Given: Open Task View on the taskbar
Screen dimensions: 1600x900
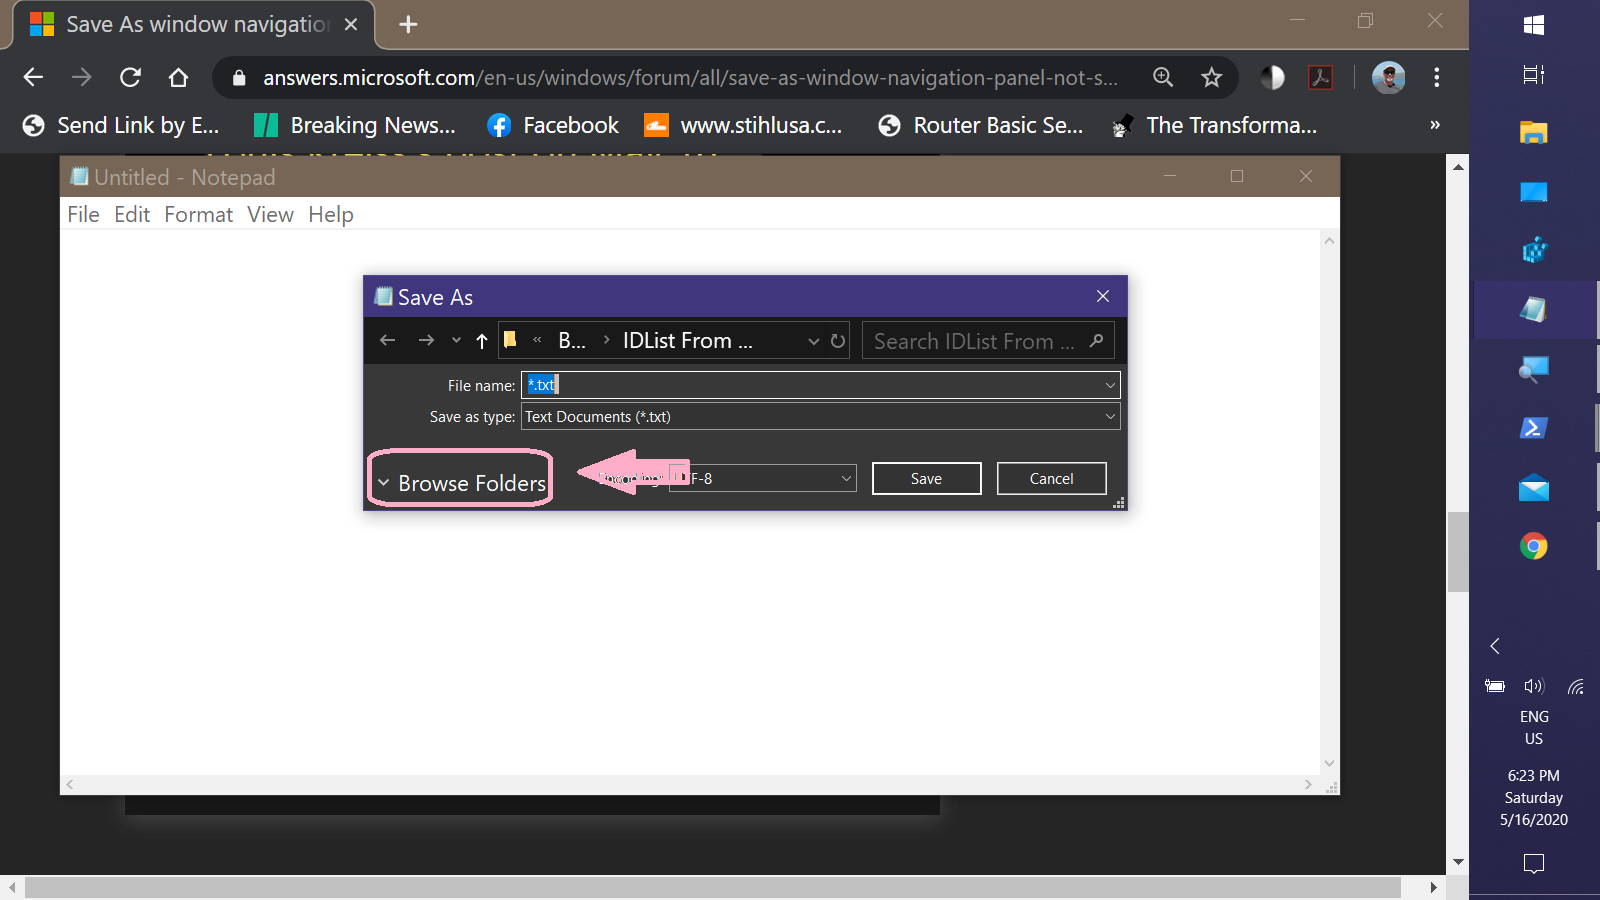Looking at the screenshot, I should [1534, 75].
